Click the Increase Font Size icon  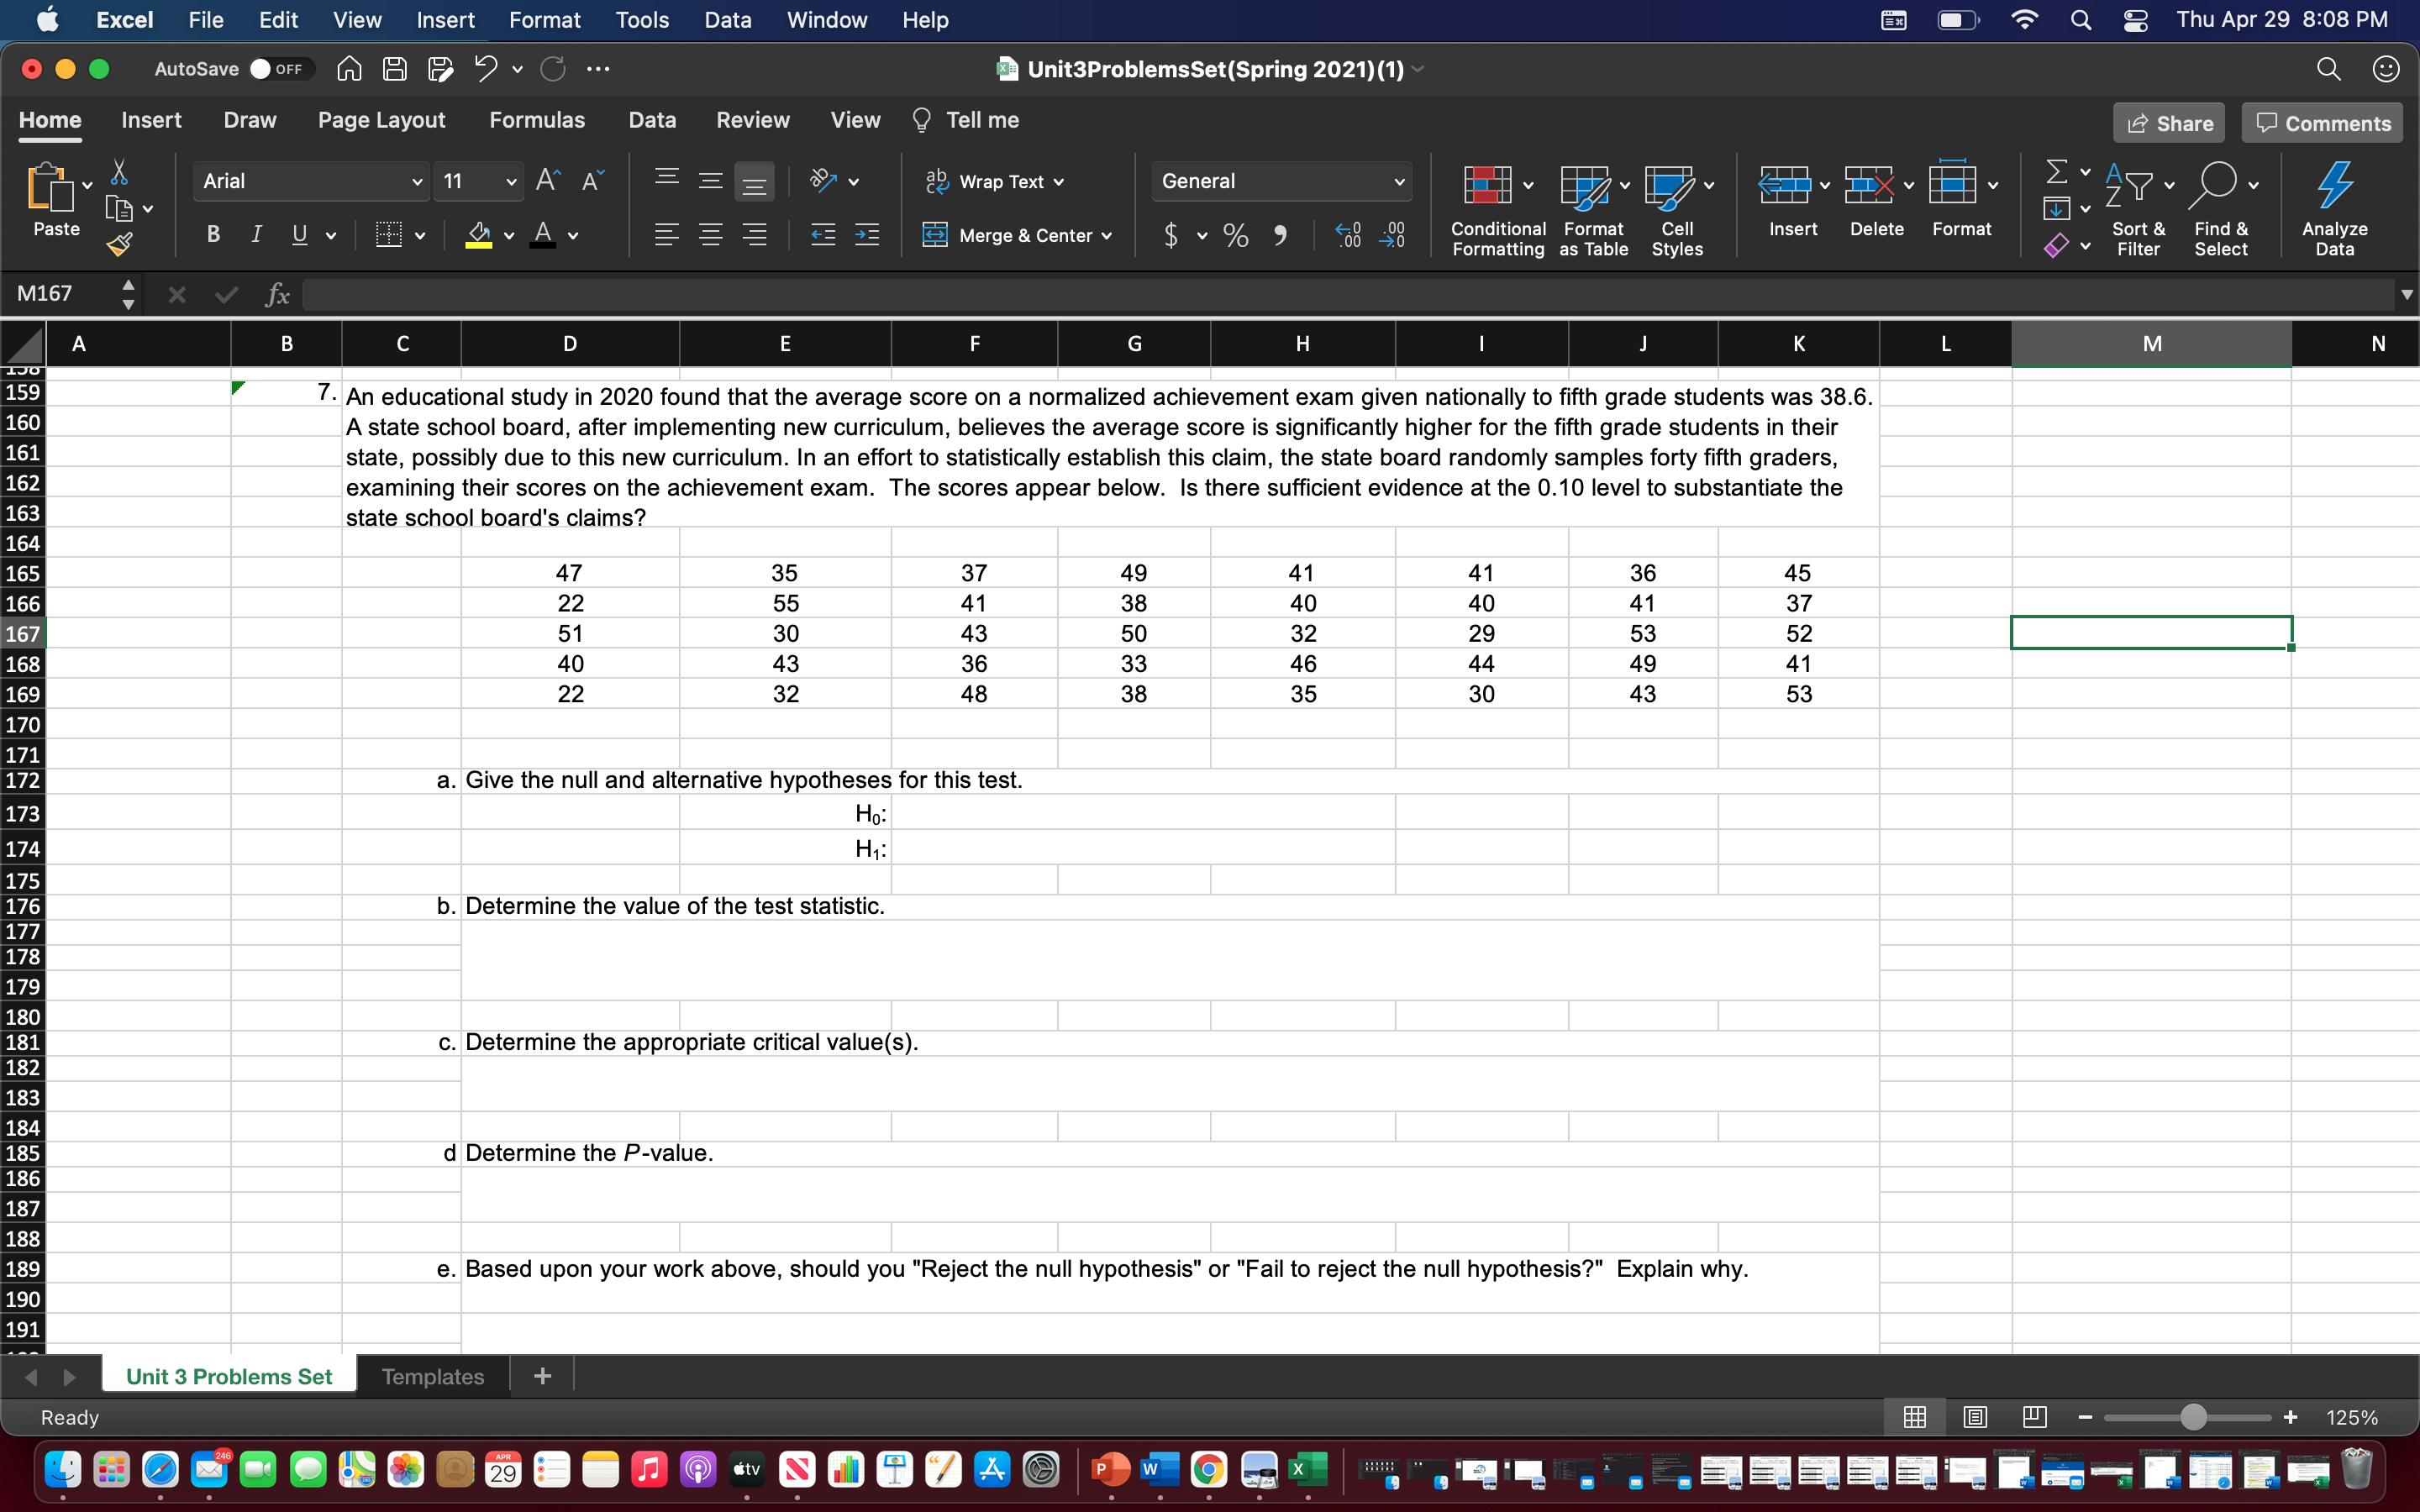(x=547, y=181)
